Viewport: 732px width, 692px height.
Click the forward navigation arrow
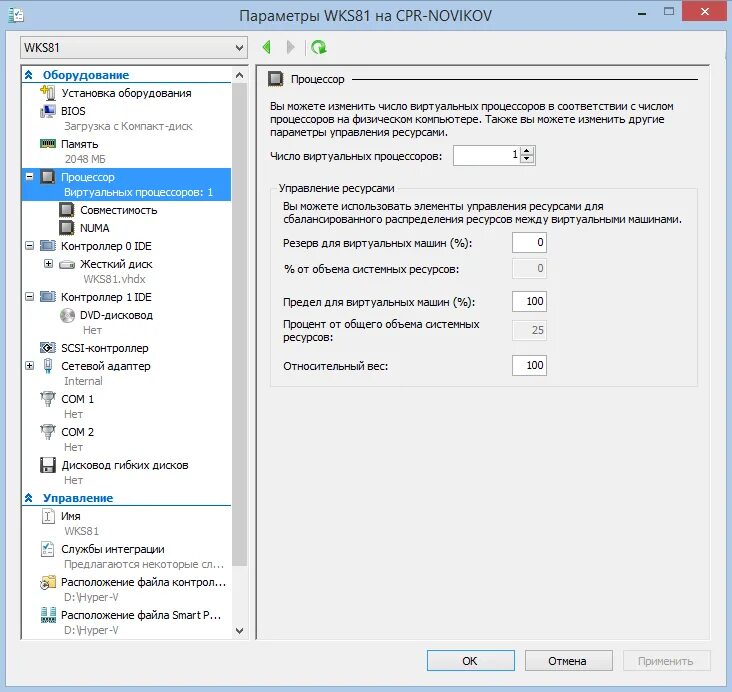pos(290,47)
